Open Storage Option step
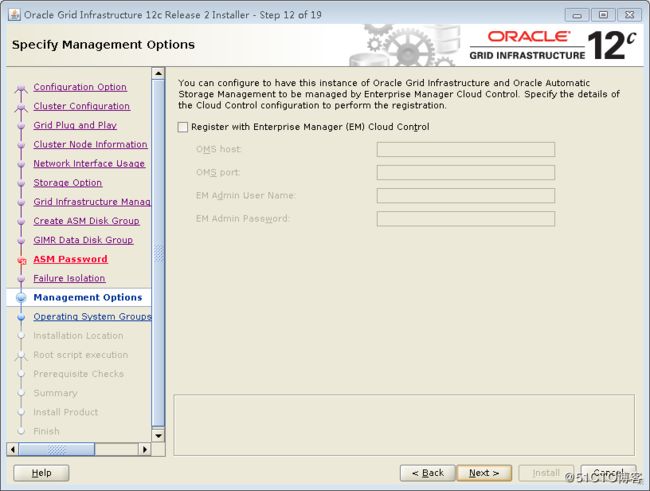The height and width of the screenshot is (491, 650). click(x=68, y=182)
